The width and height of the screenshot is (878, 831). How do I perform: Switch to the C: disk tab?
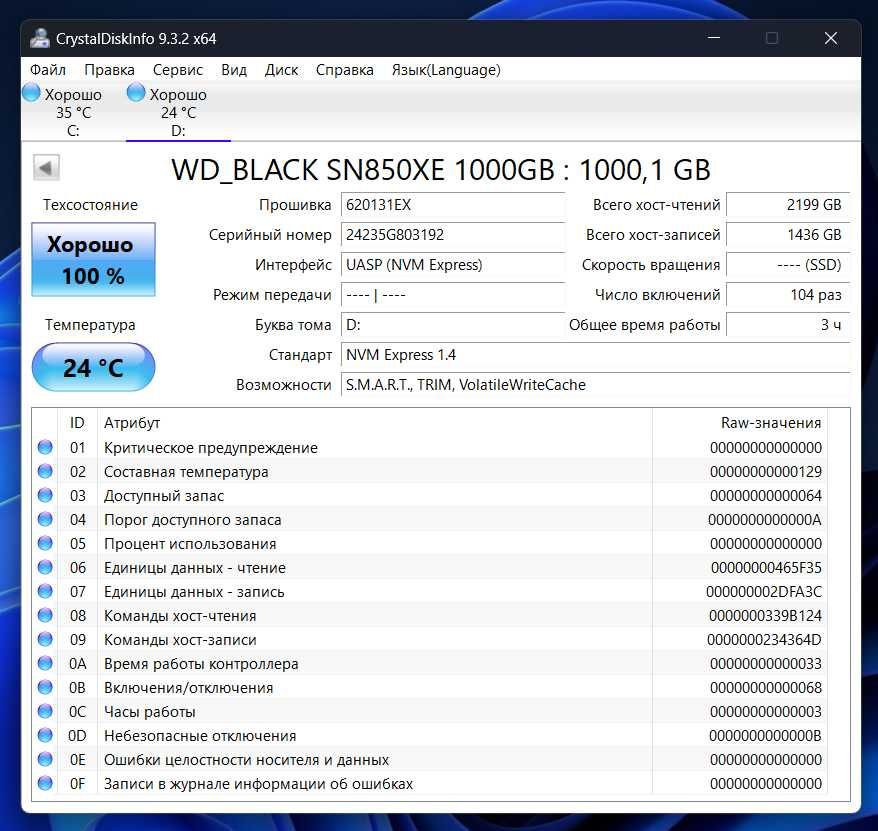click(x=73, y=112)
